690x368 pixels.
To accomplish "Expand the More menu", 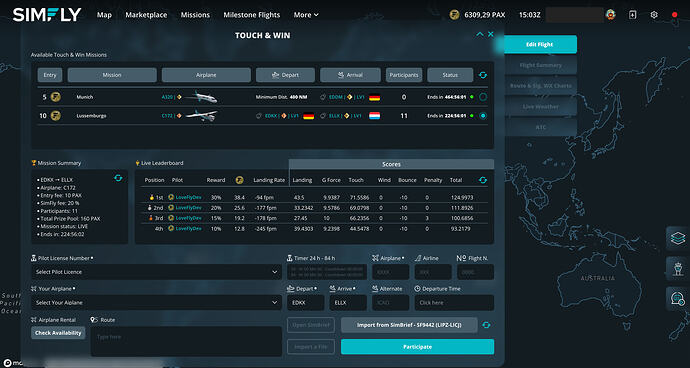I will pos(306,15).
